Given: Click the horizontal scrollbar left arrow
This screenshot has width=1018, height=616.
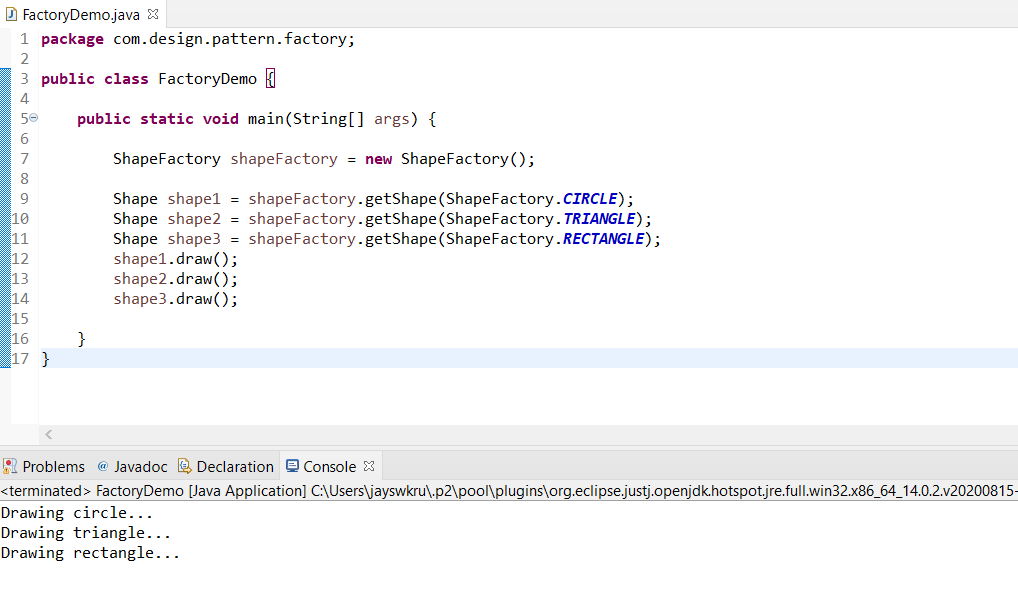Looking at the screenshot, I should [x=49, y=434].
